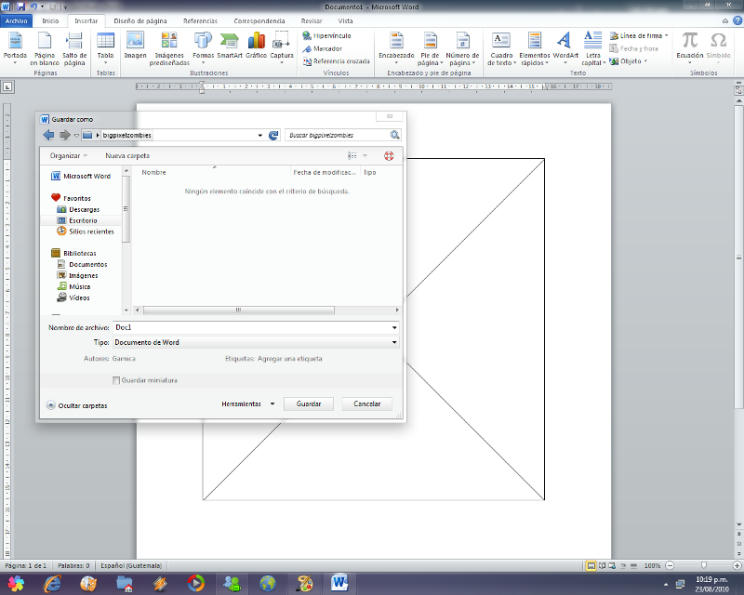Click Agregar una etiqueta tags field

290,359
